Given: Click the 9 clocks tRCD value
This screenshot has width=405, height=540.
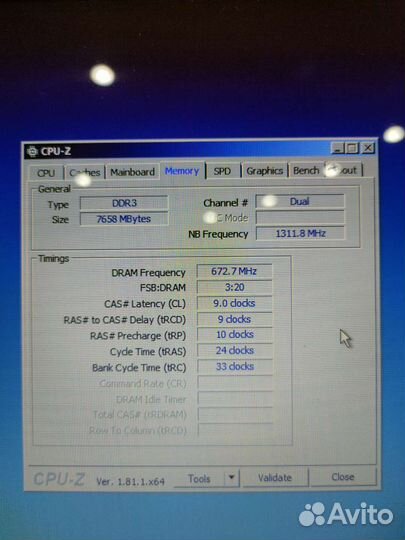Looking at the screenshot, I should click(x=235, y=319).
